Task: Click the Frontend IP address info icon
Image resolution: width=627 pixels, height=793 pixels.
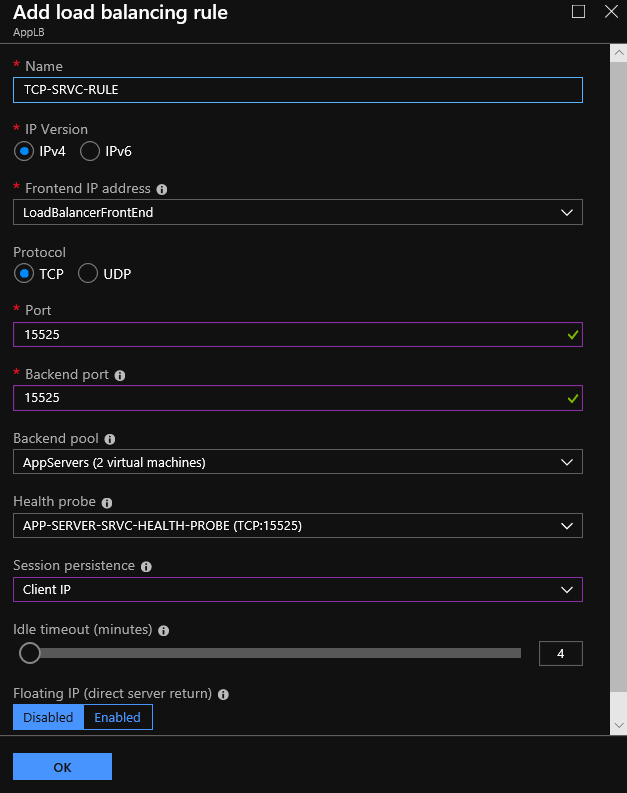Action: tap(162, 189)
